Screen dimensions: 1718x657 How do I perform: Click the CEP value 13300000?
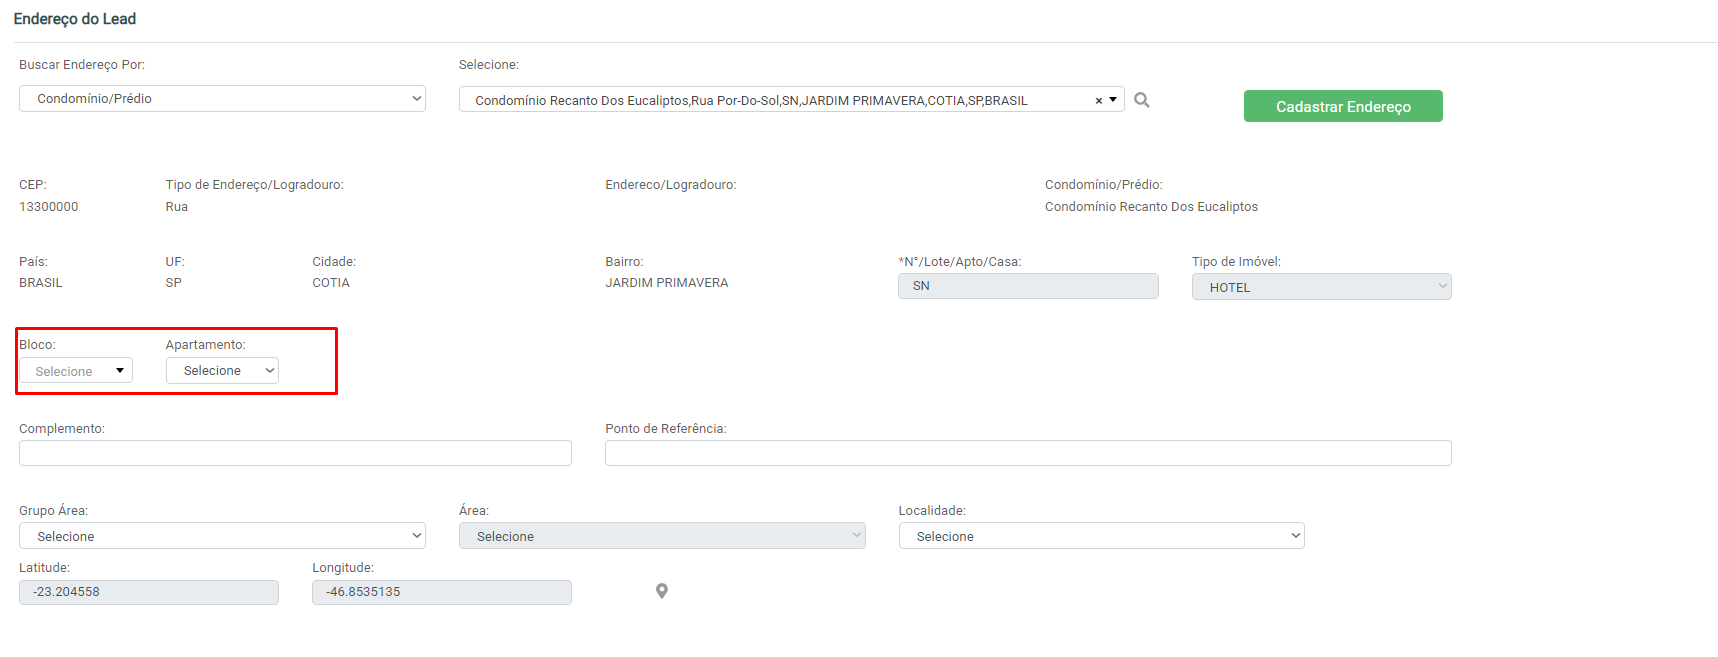click(x=49, y=207)
